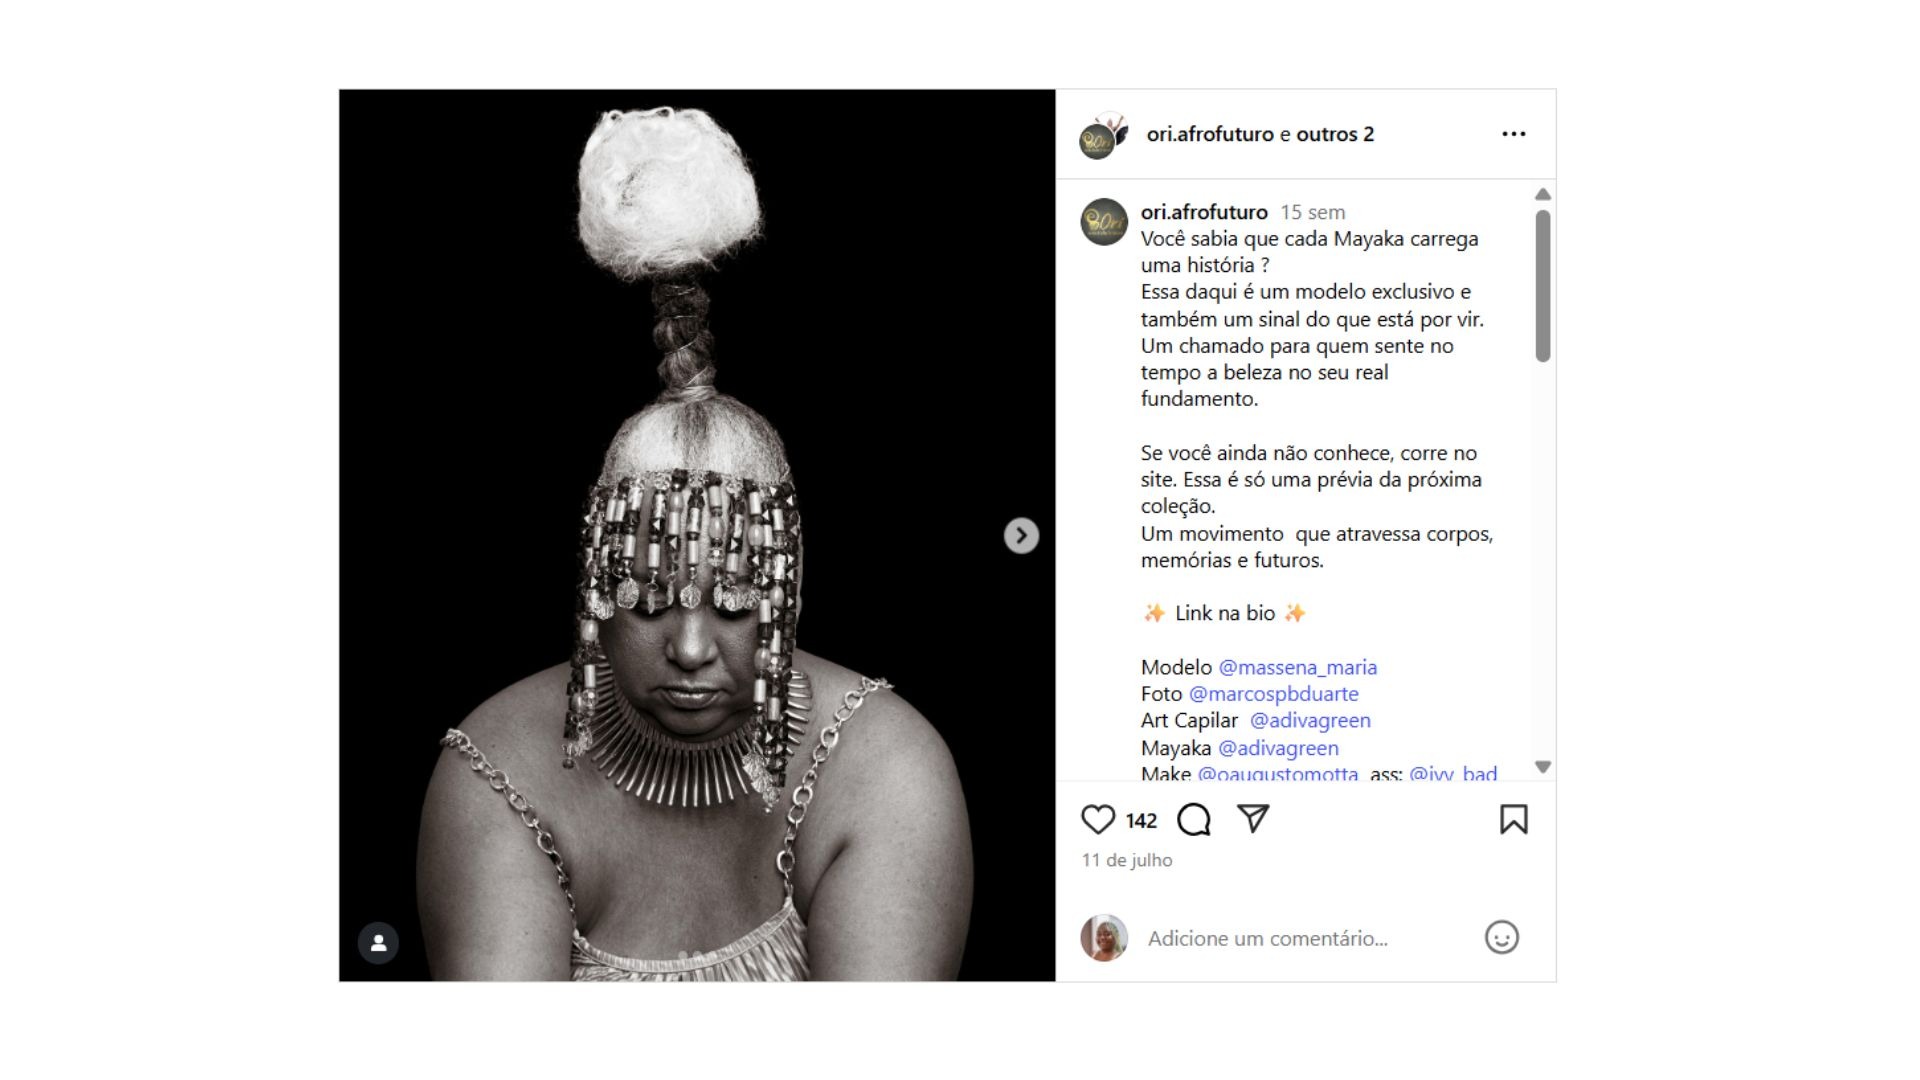Open the 'outros 2' collaborators list

pos(1335,134)
